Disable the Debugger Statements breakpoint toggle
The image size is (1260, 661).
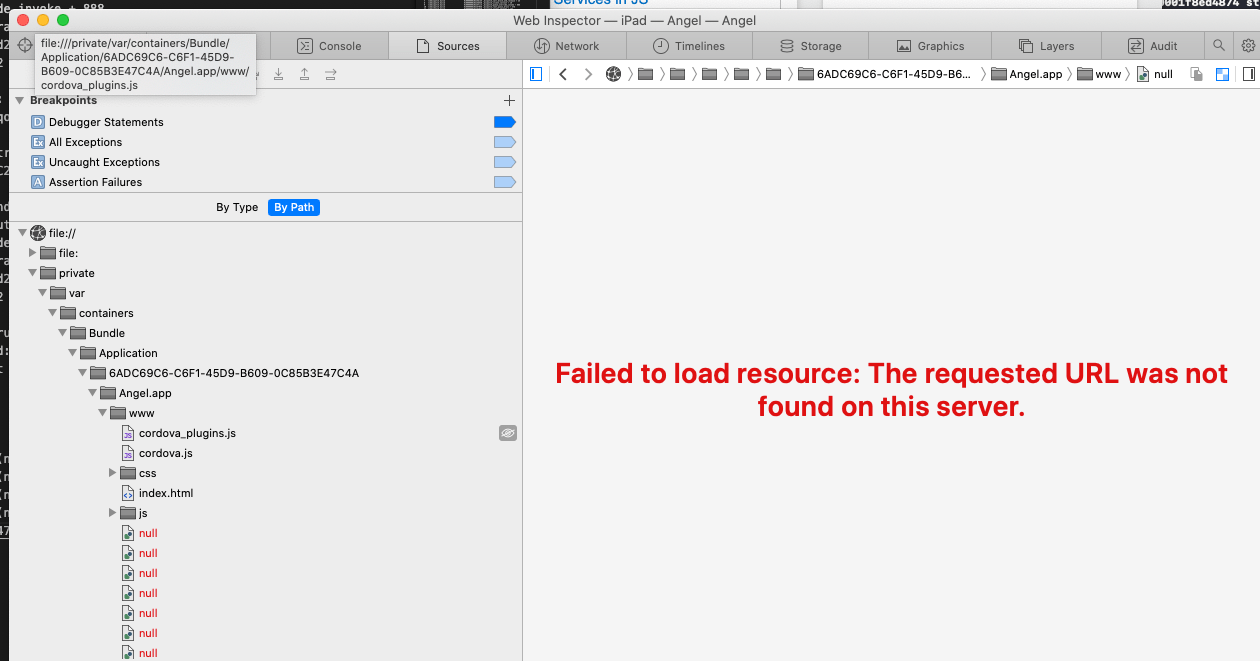tap(505, 121)
